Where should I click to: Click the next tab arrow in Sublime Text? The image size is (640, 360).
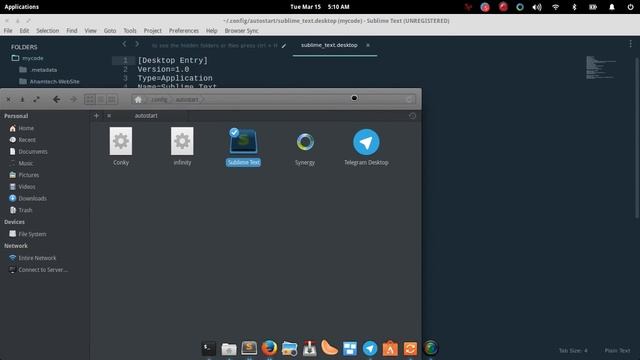point(137,44)
